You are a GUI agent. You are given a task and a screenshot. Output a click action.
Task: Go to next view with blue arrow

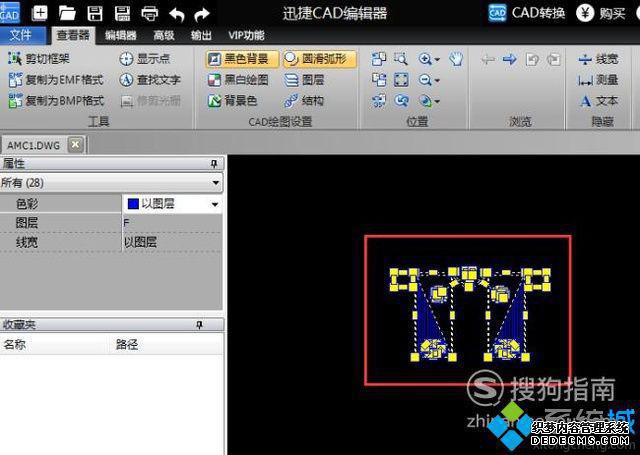[509, 60]
